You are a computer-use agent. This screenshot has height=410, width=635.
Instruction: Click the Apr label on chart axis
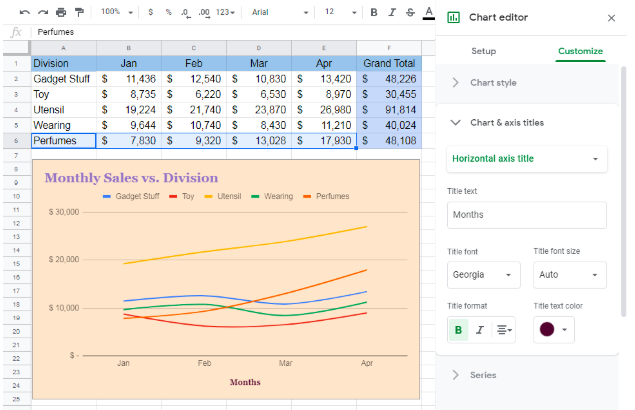(x=367, y=363)
